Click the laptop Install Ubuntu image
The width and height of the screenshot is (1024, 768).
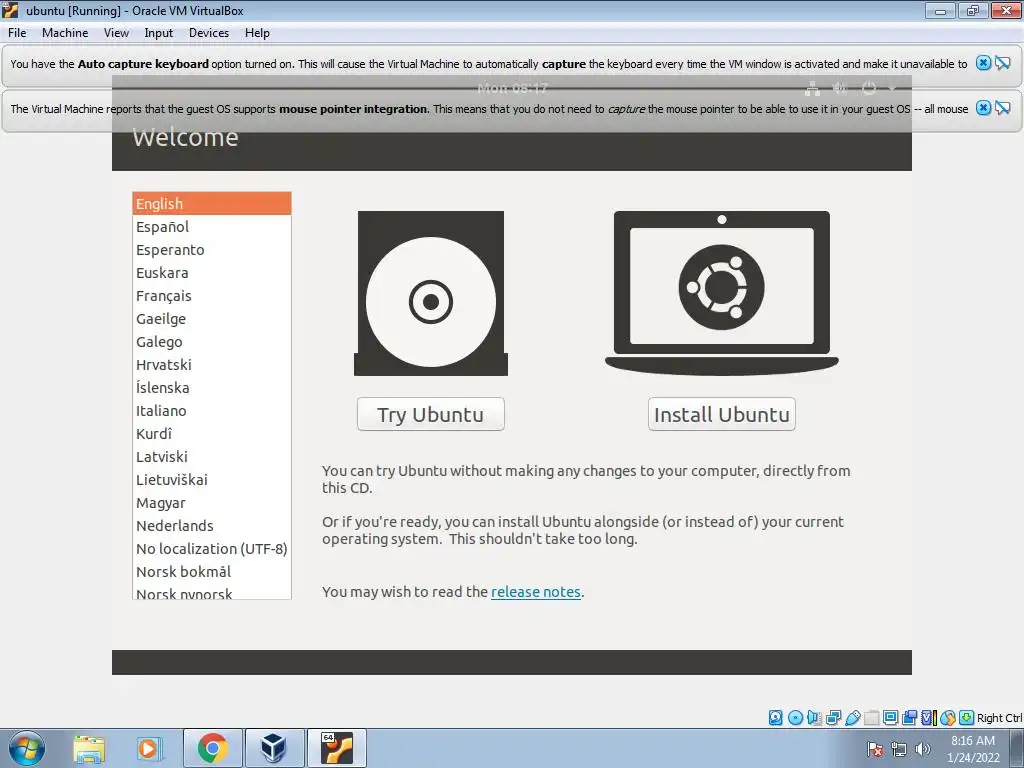click(x=722, y=293)
